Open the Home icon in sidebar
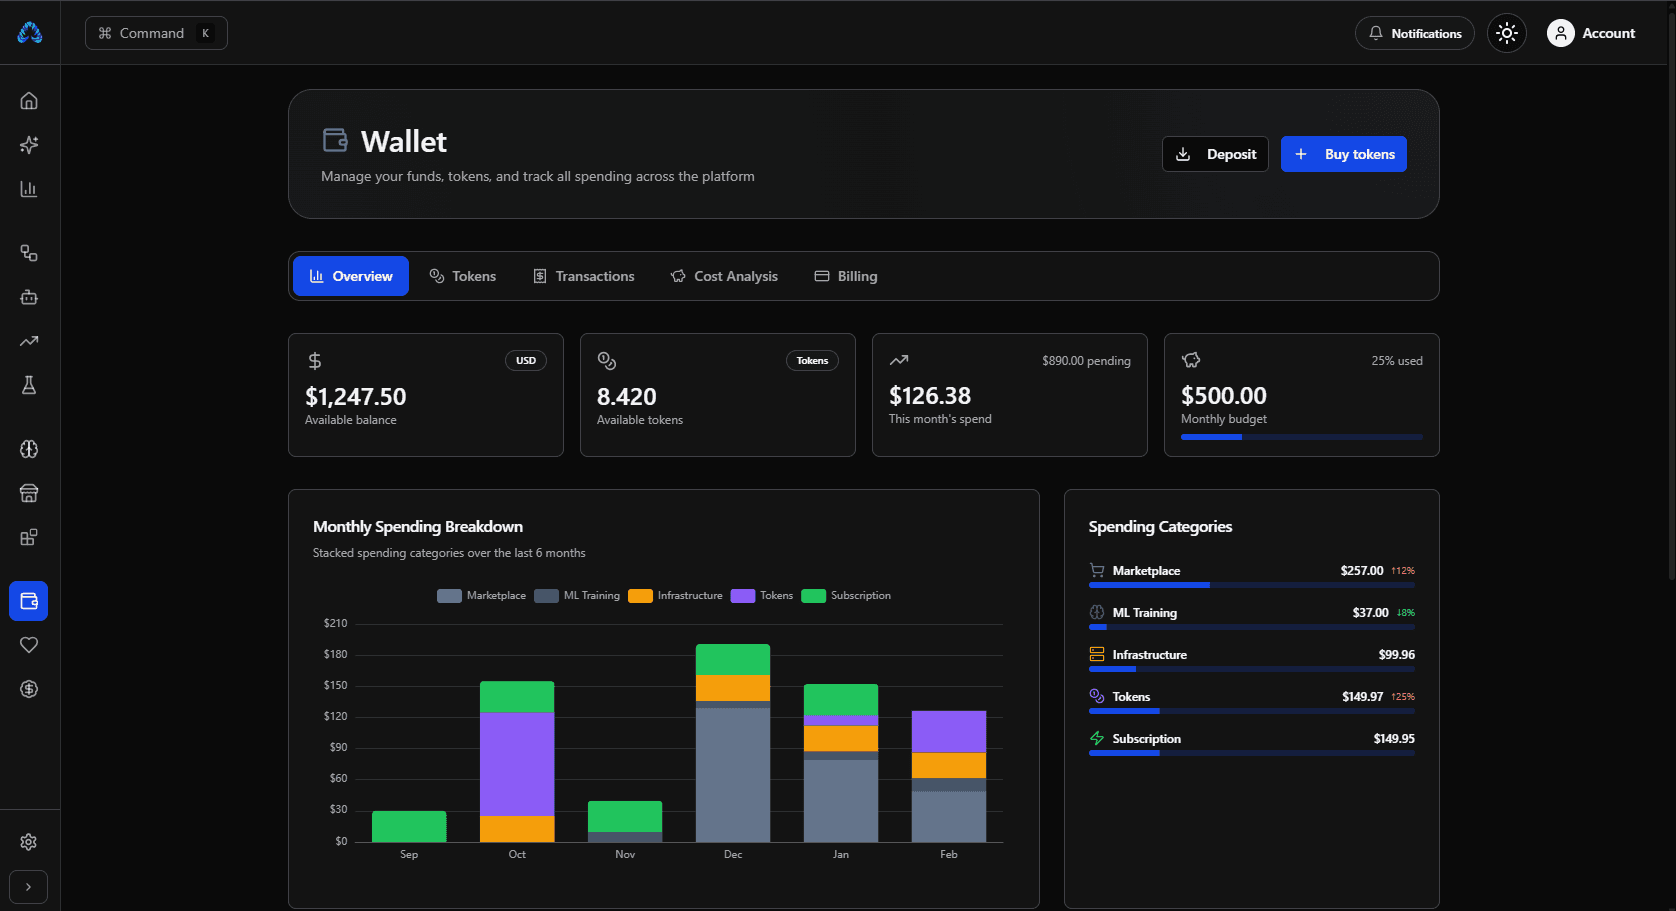The width and height of the screenshot is (1676, 911). [x=29, y=101]
